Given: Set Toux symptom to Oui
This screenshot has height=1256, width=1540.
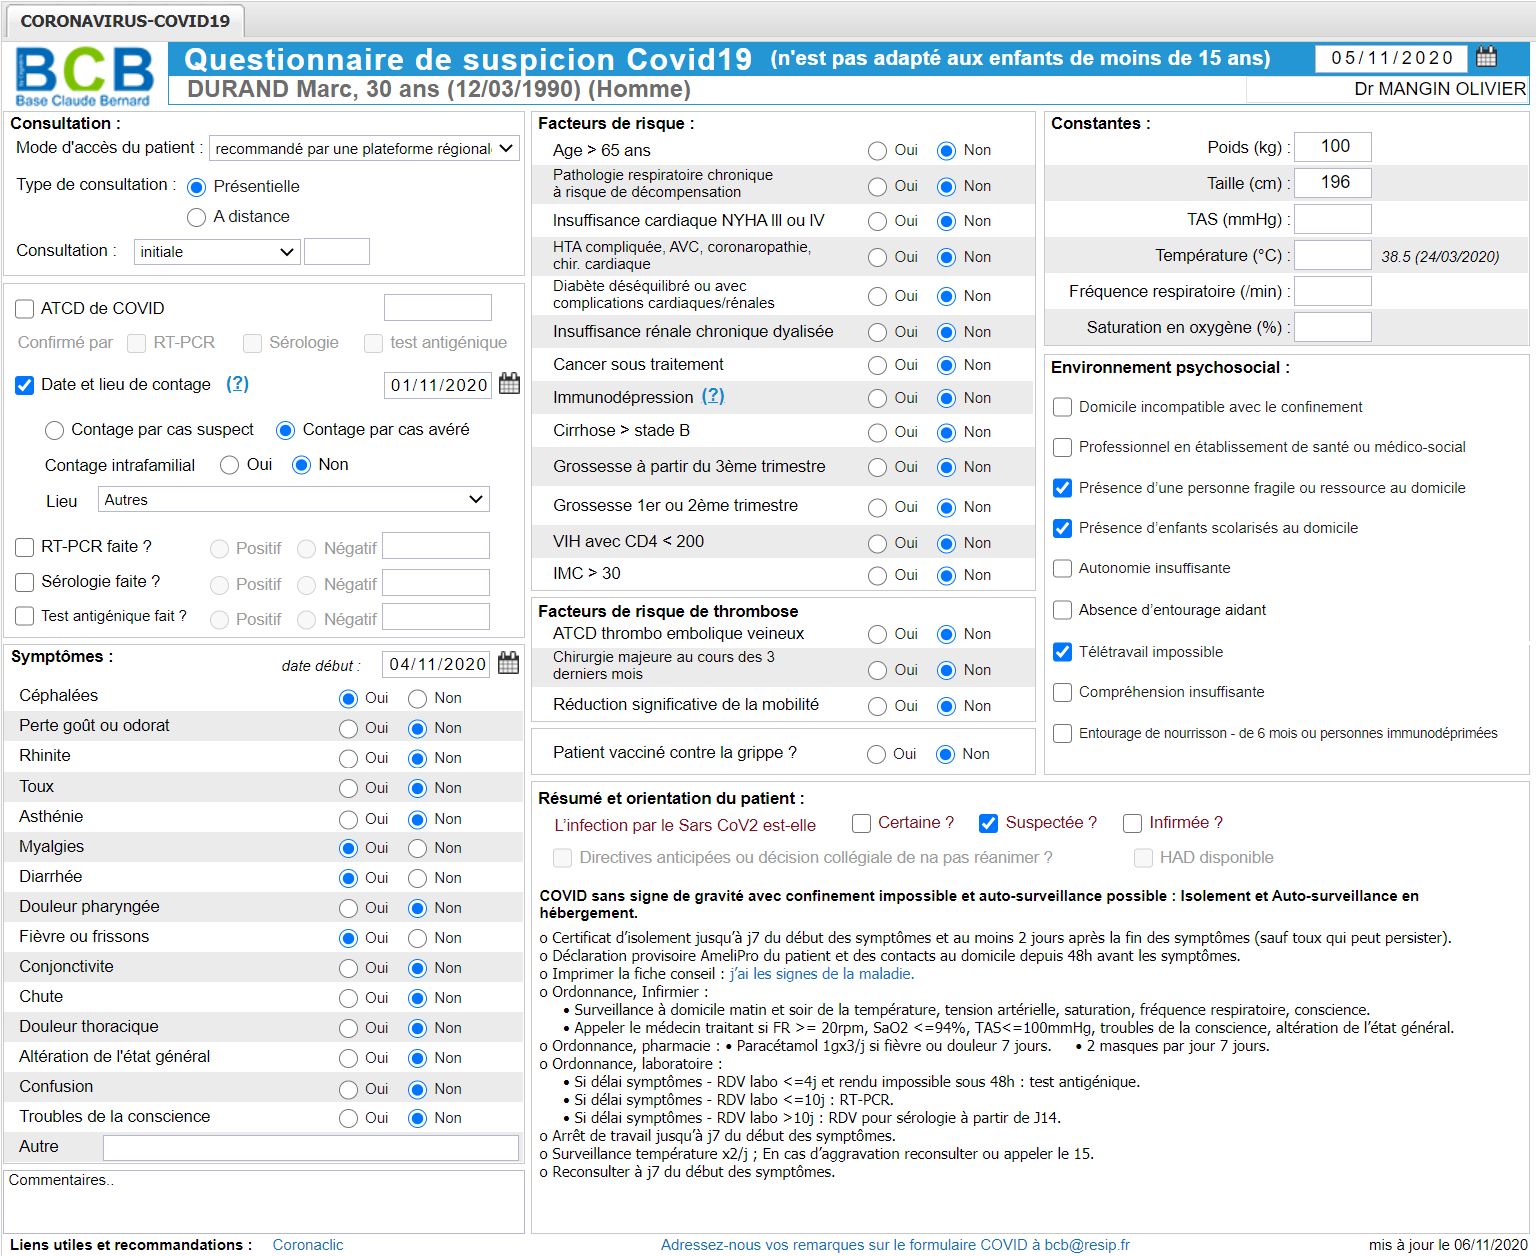Looking at the screenshot, I should coord(348,788).
